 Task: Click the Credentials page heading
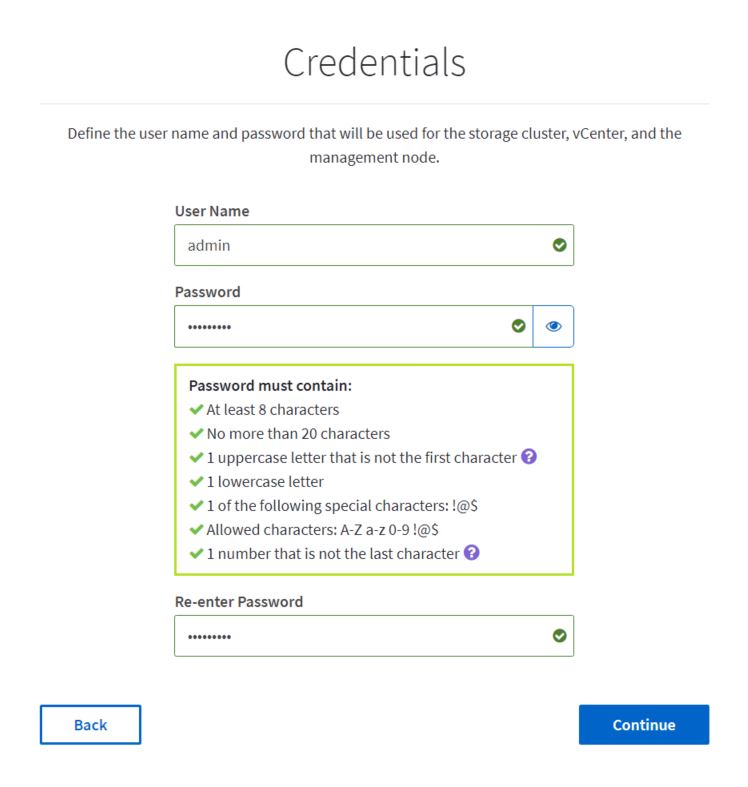click(x=374, y=62)
